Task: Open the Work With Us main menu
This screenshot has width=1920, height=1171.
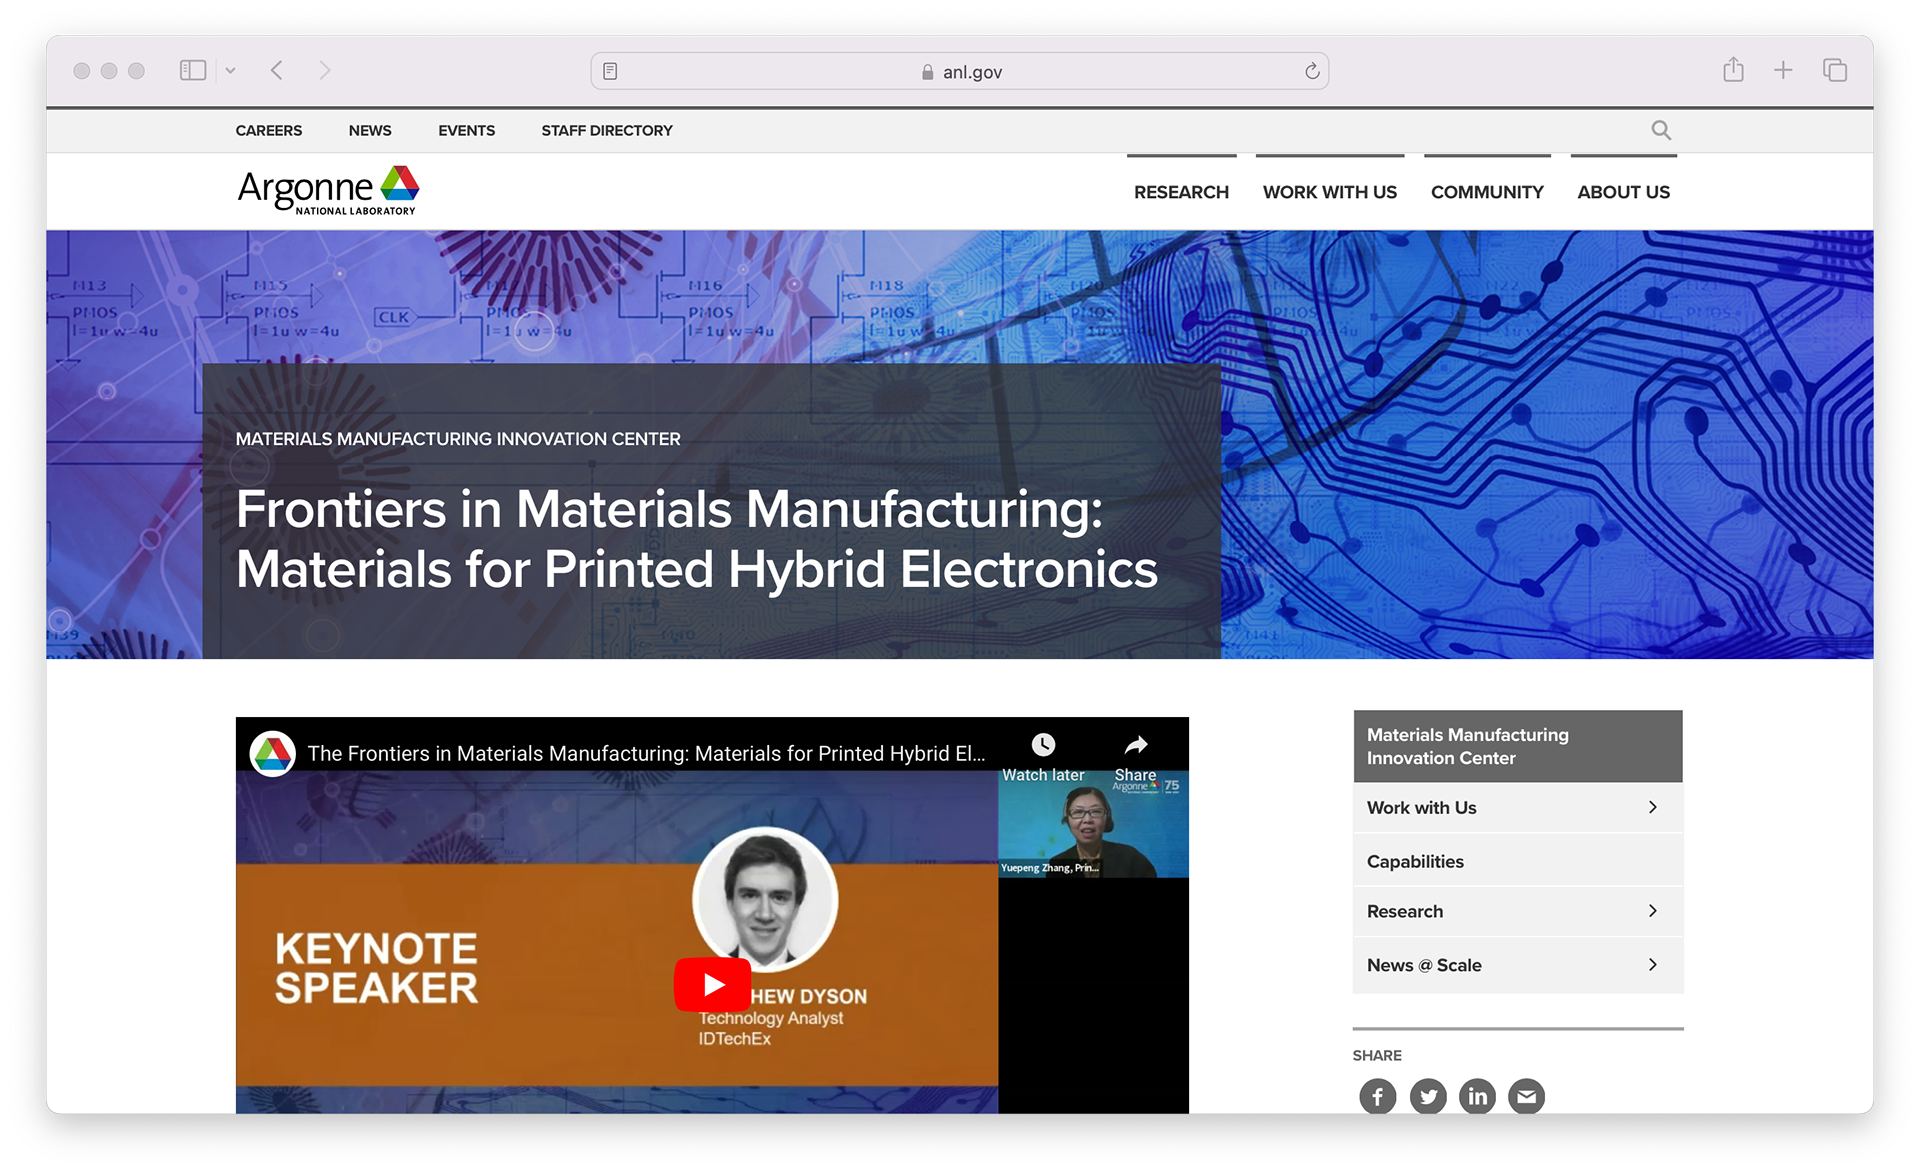Action: [x=1329, y=191]
